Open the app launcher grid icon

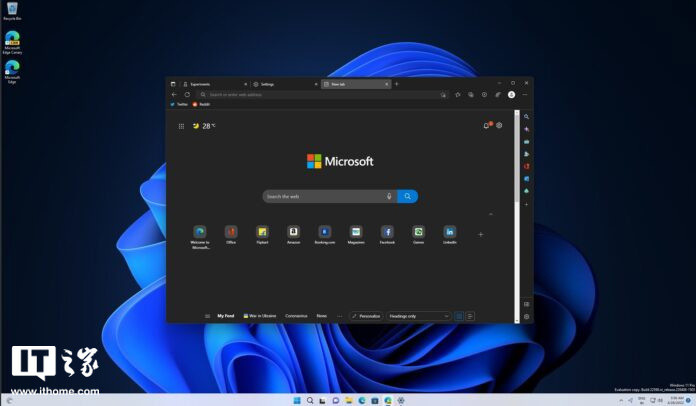point(182,126)
